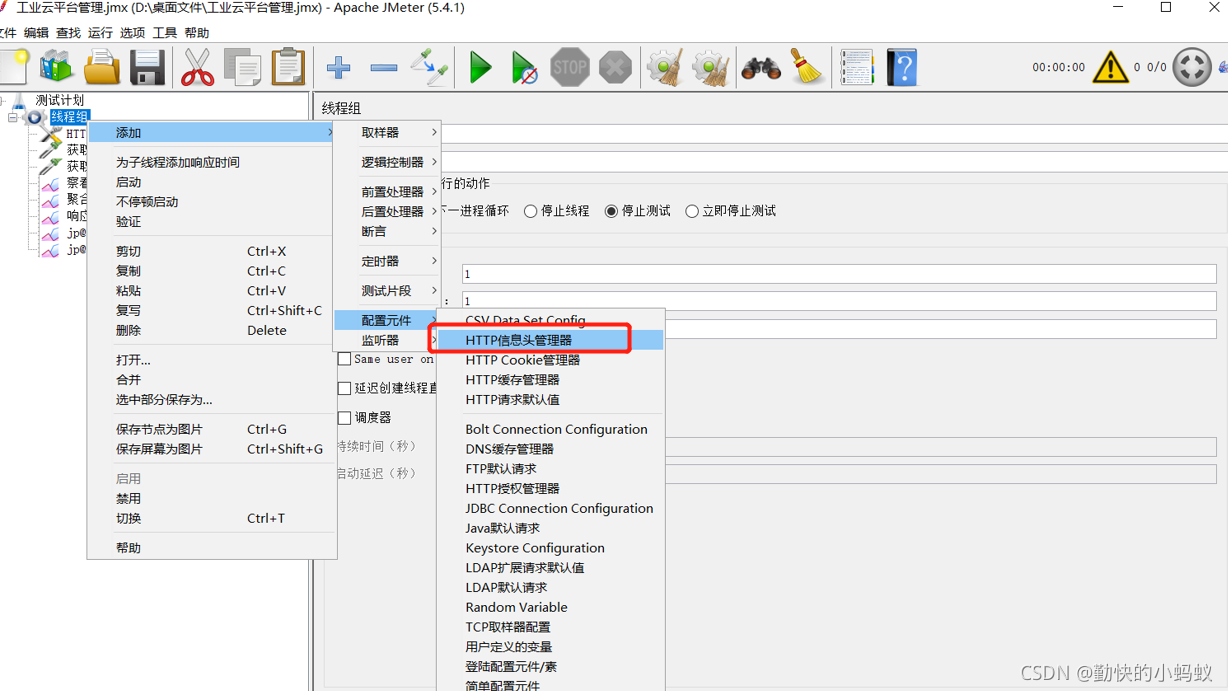Click 为子线程添加响应时间 in context menu
The image size is (1228, 691).
pos(212,162)
